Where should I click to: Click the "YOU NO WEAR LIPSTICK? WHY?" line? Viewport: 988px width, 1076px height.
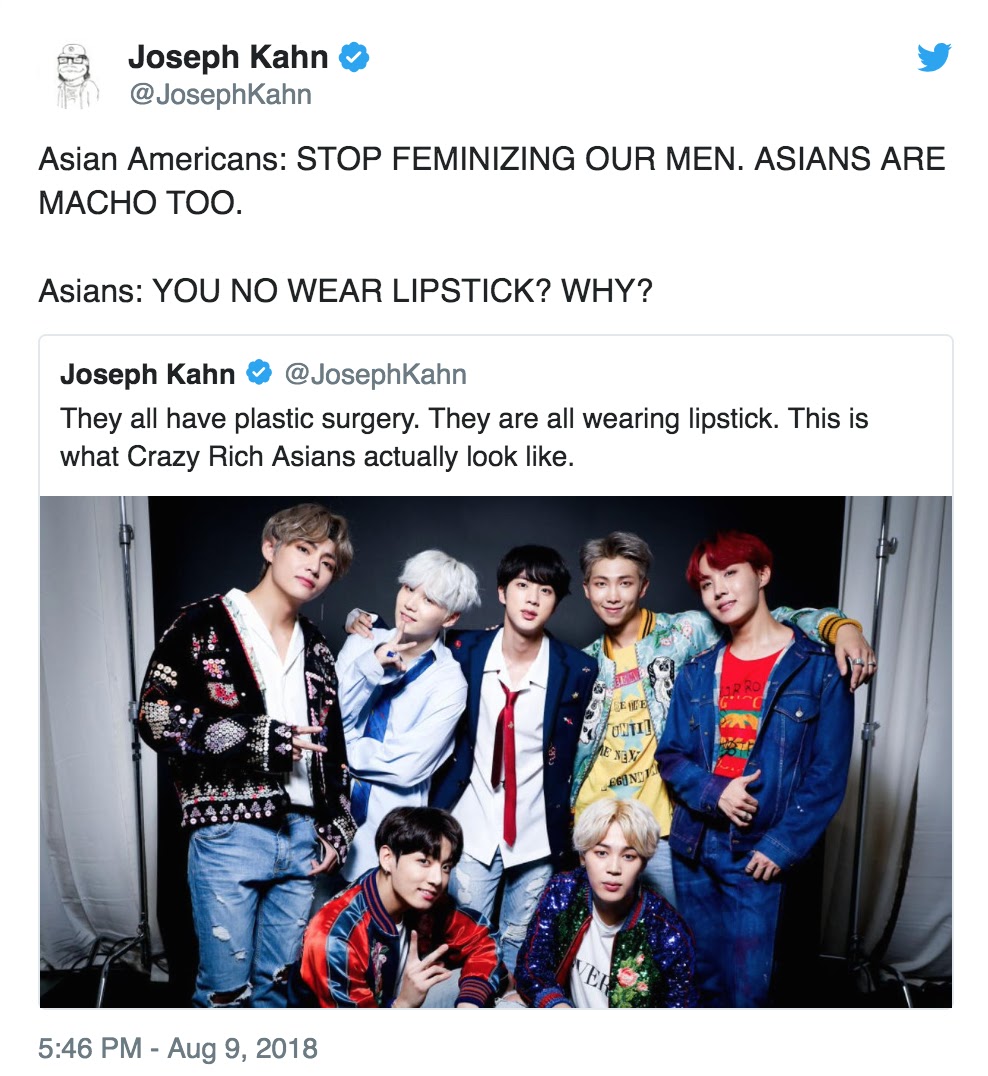click(x=345, y=290)
